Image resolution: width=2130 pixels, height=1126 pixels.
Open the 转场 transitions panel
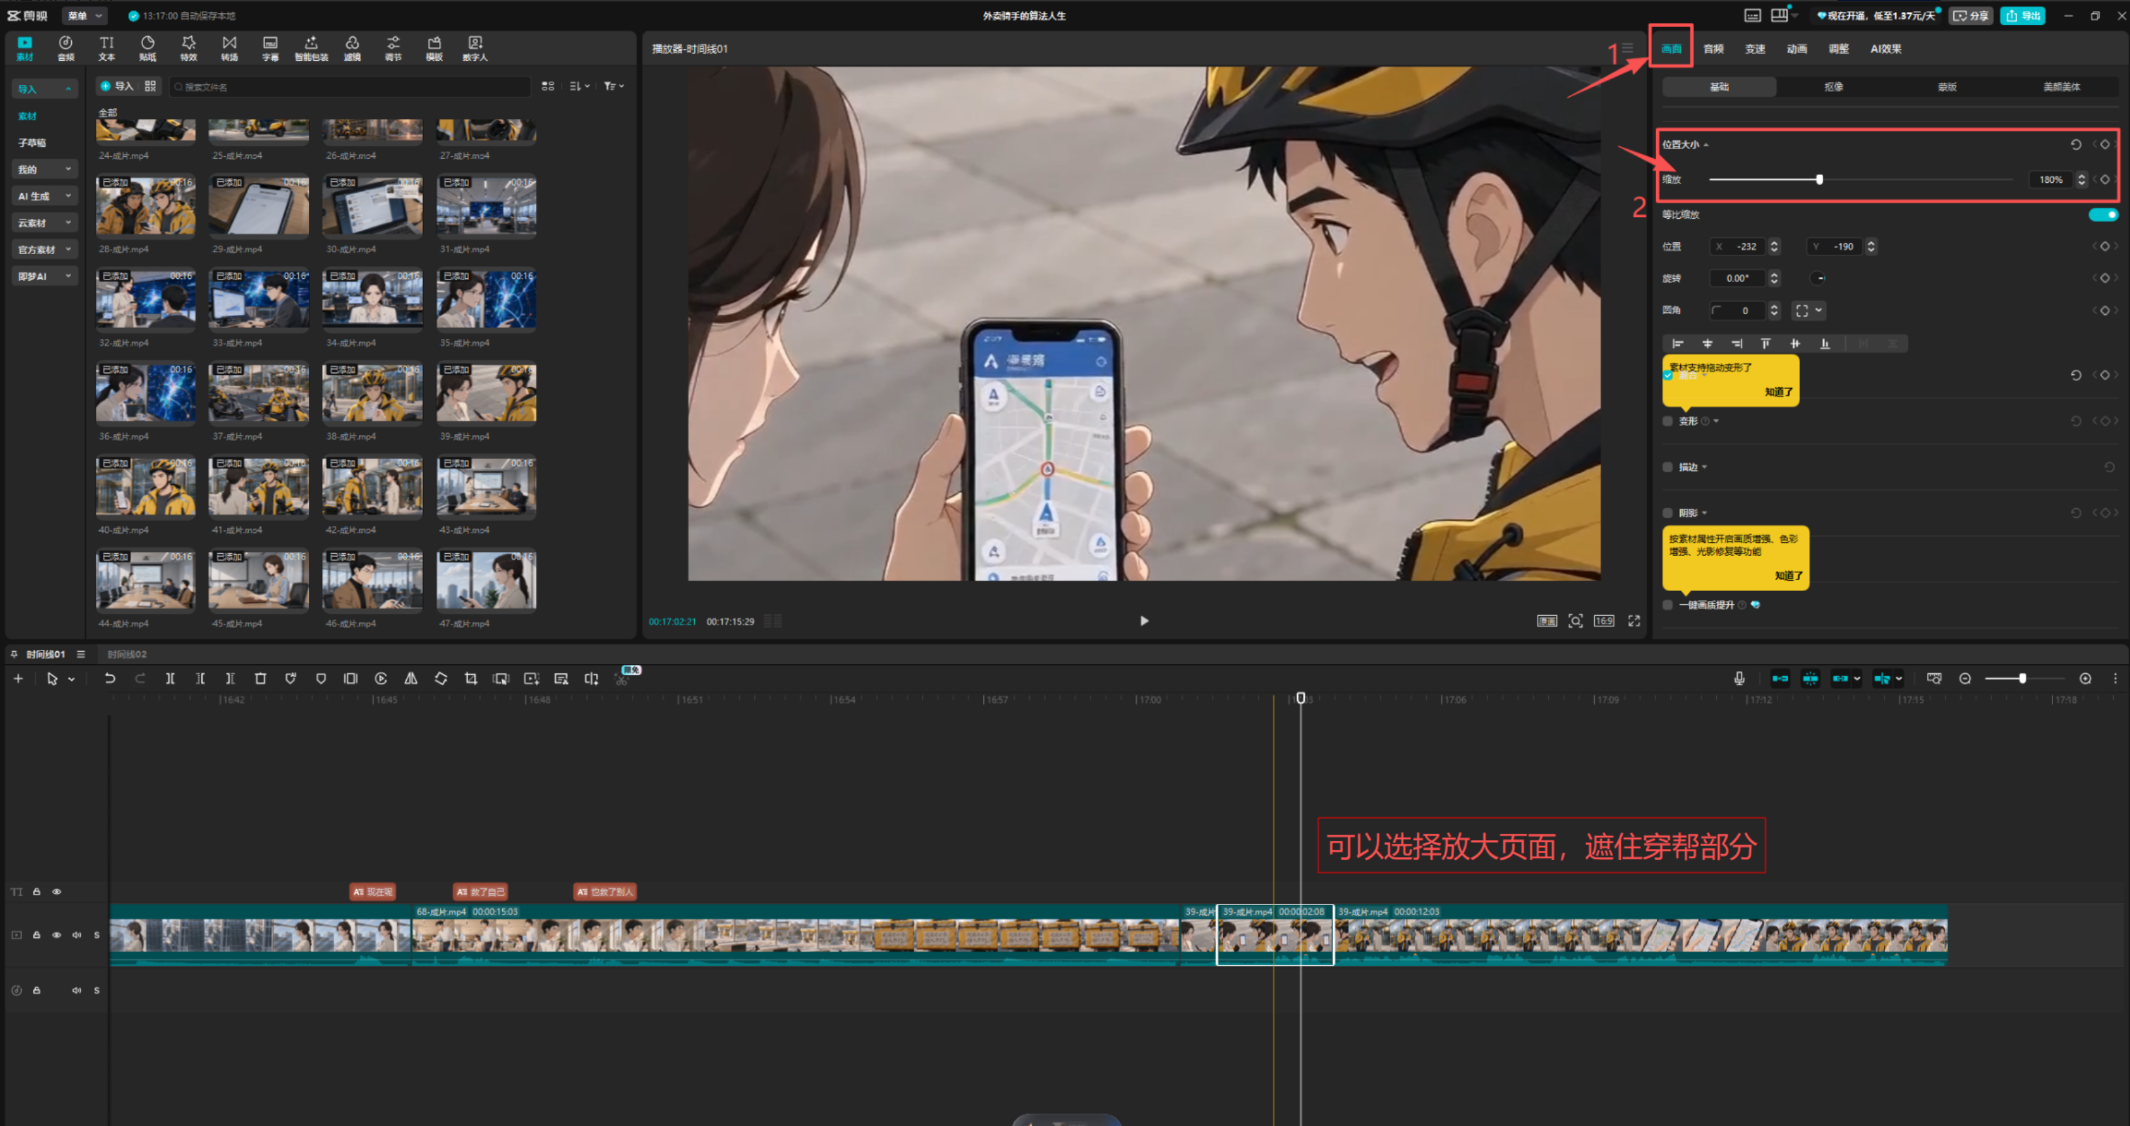229,47
